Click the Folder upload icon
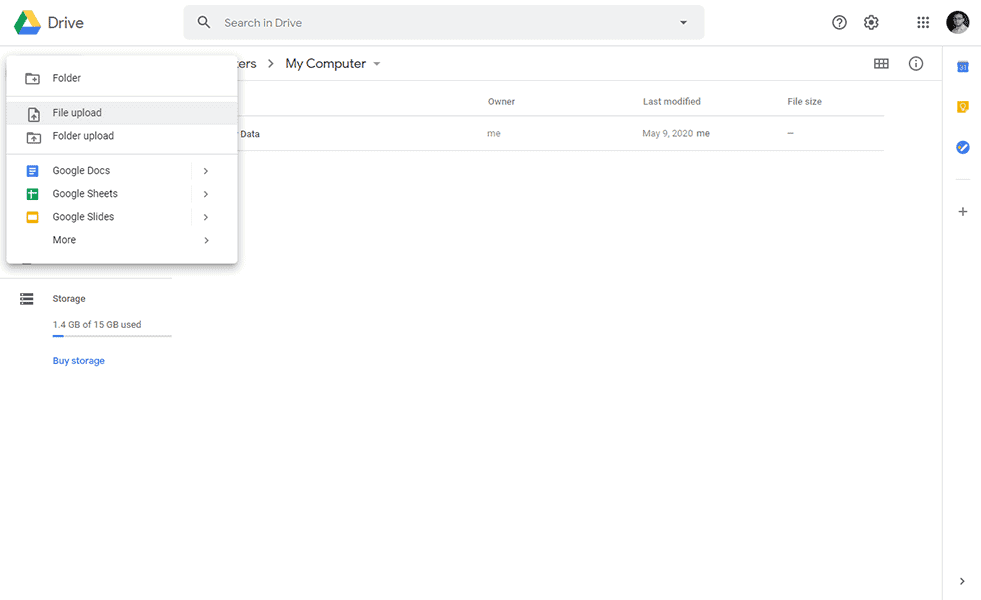The image size is (981, 600). [x=34, y=137]
